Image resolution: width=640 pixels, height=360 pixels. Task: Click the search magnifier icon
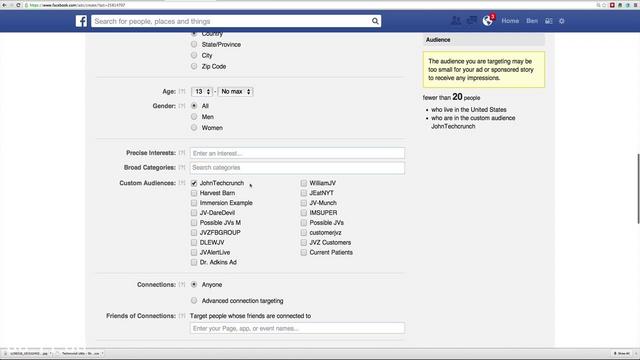pos(375,21)
